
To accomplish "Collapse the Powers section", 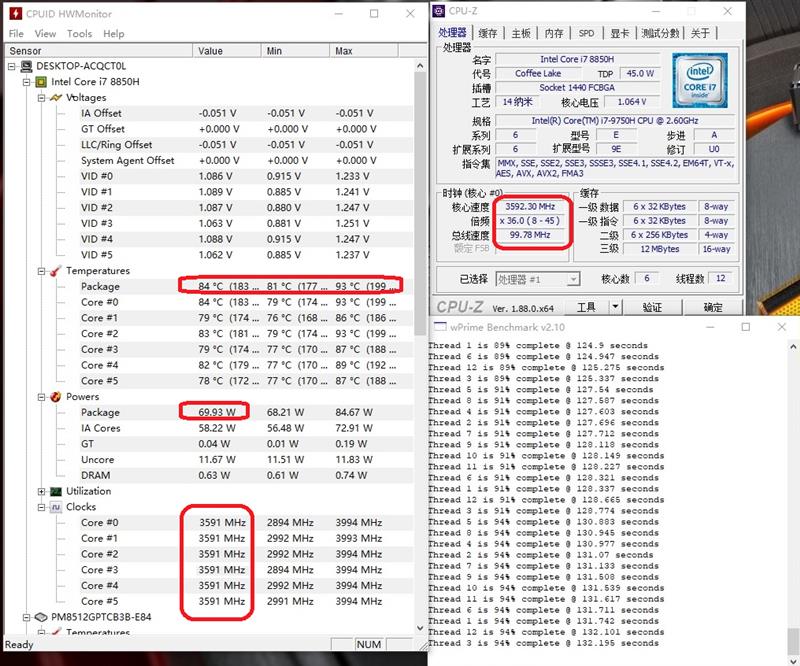I will tap(41, 397).
